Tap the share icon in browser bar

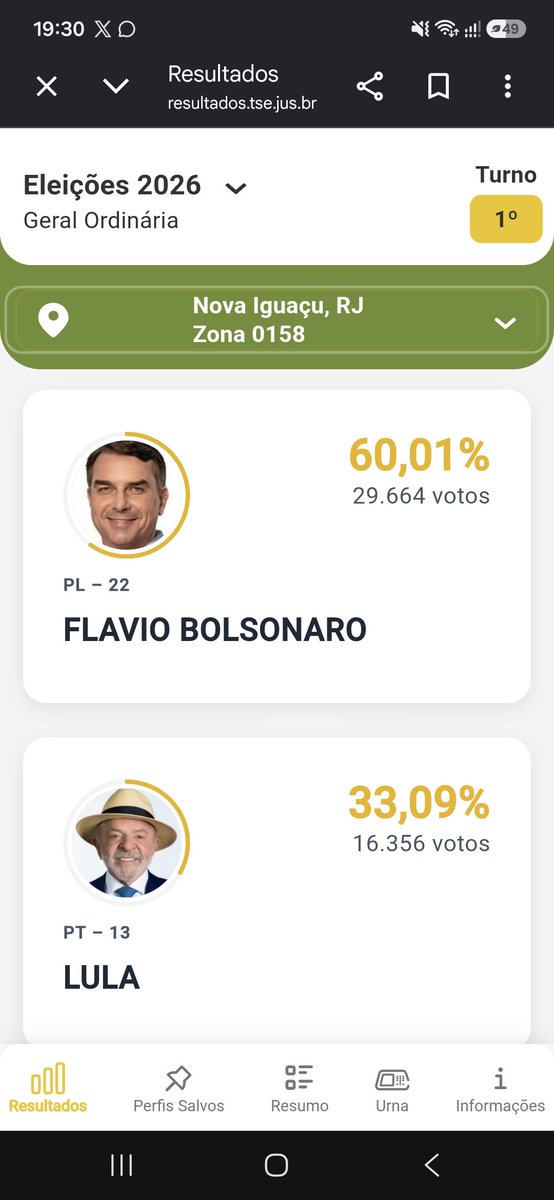coord(370,86)
